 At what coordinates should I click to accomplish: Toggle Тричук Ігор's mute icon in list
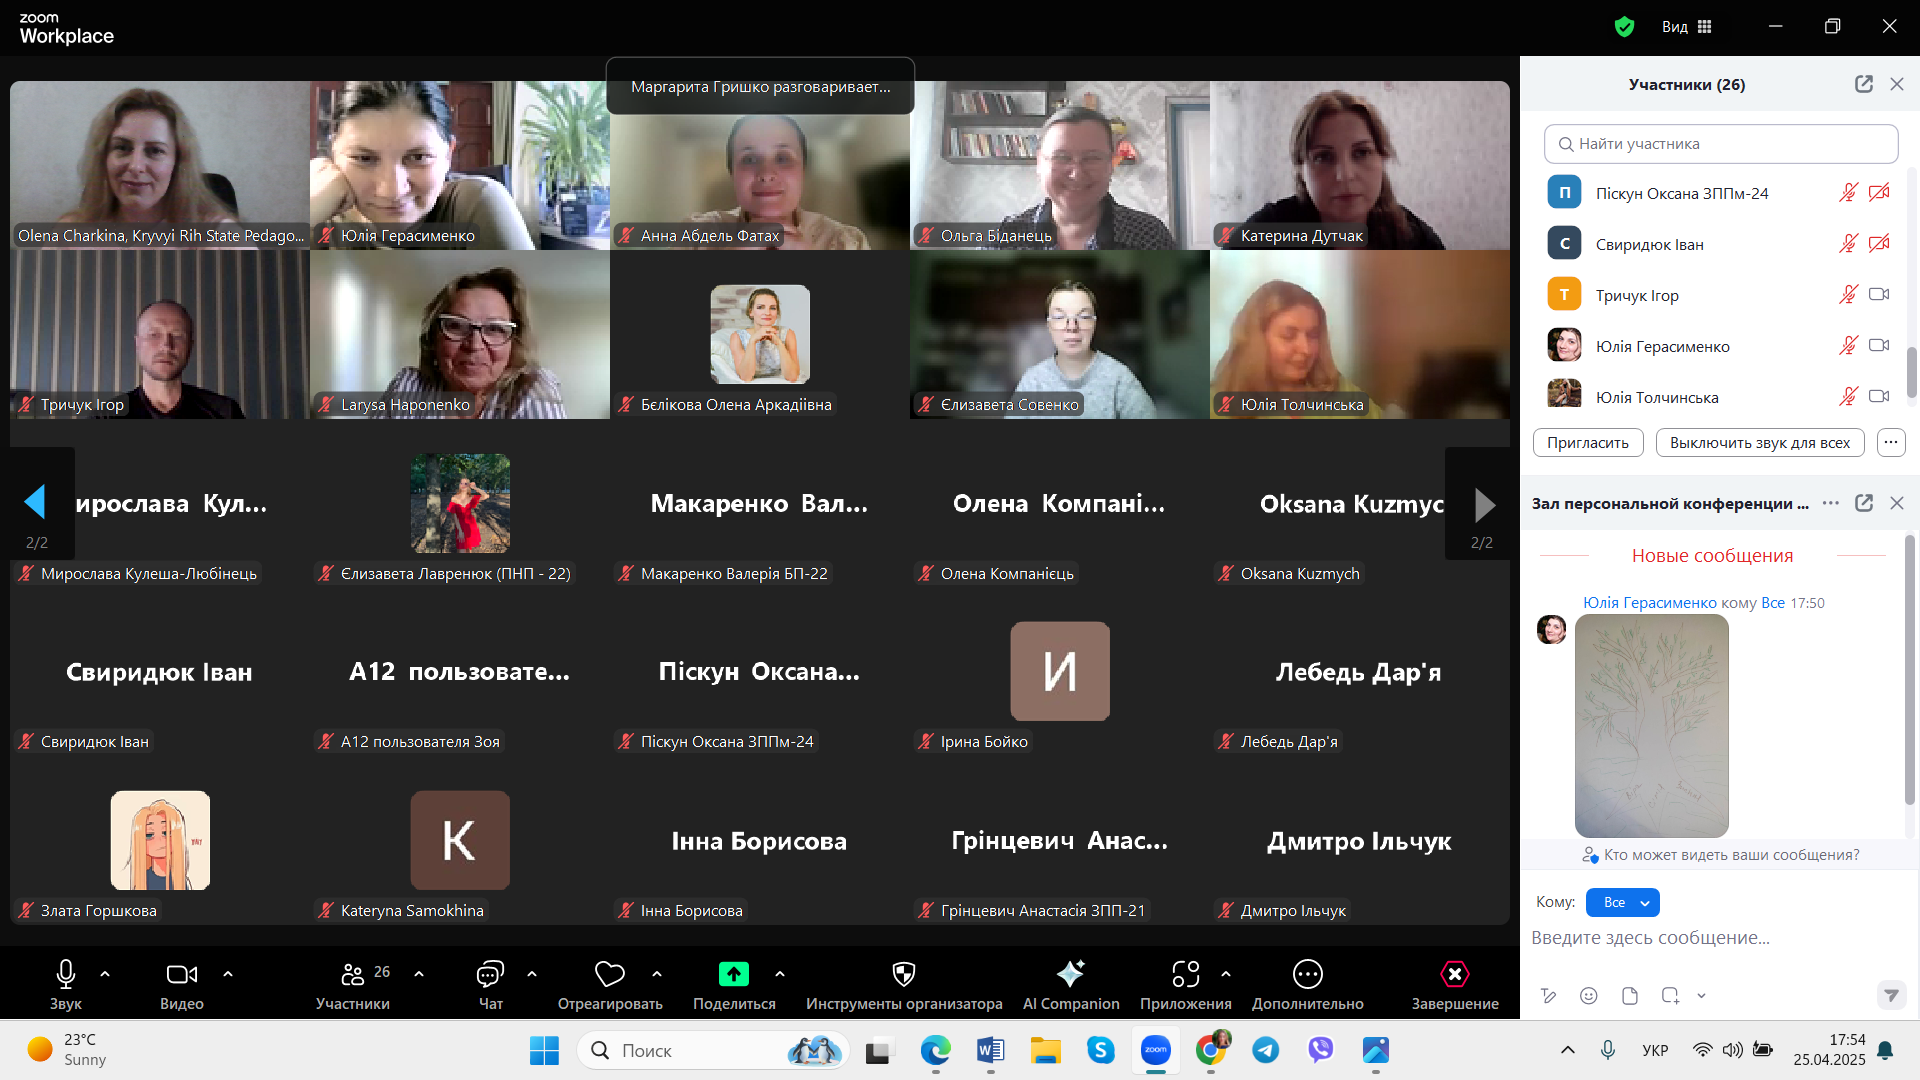[1847, 295]
